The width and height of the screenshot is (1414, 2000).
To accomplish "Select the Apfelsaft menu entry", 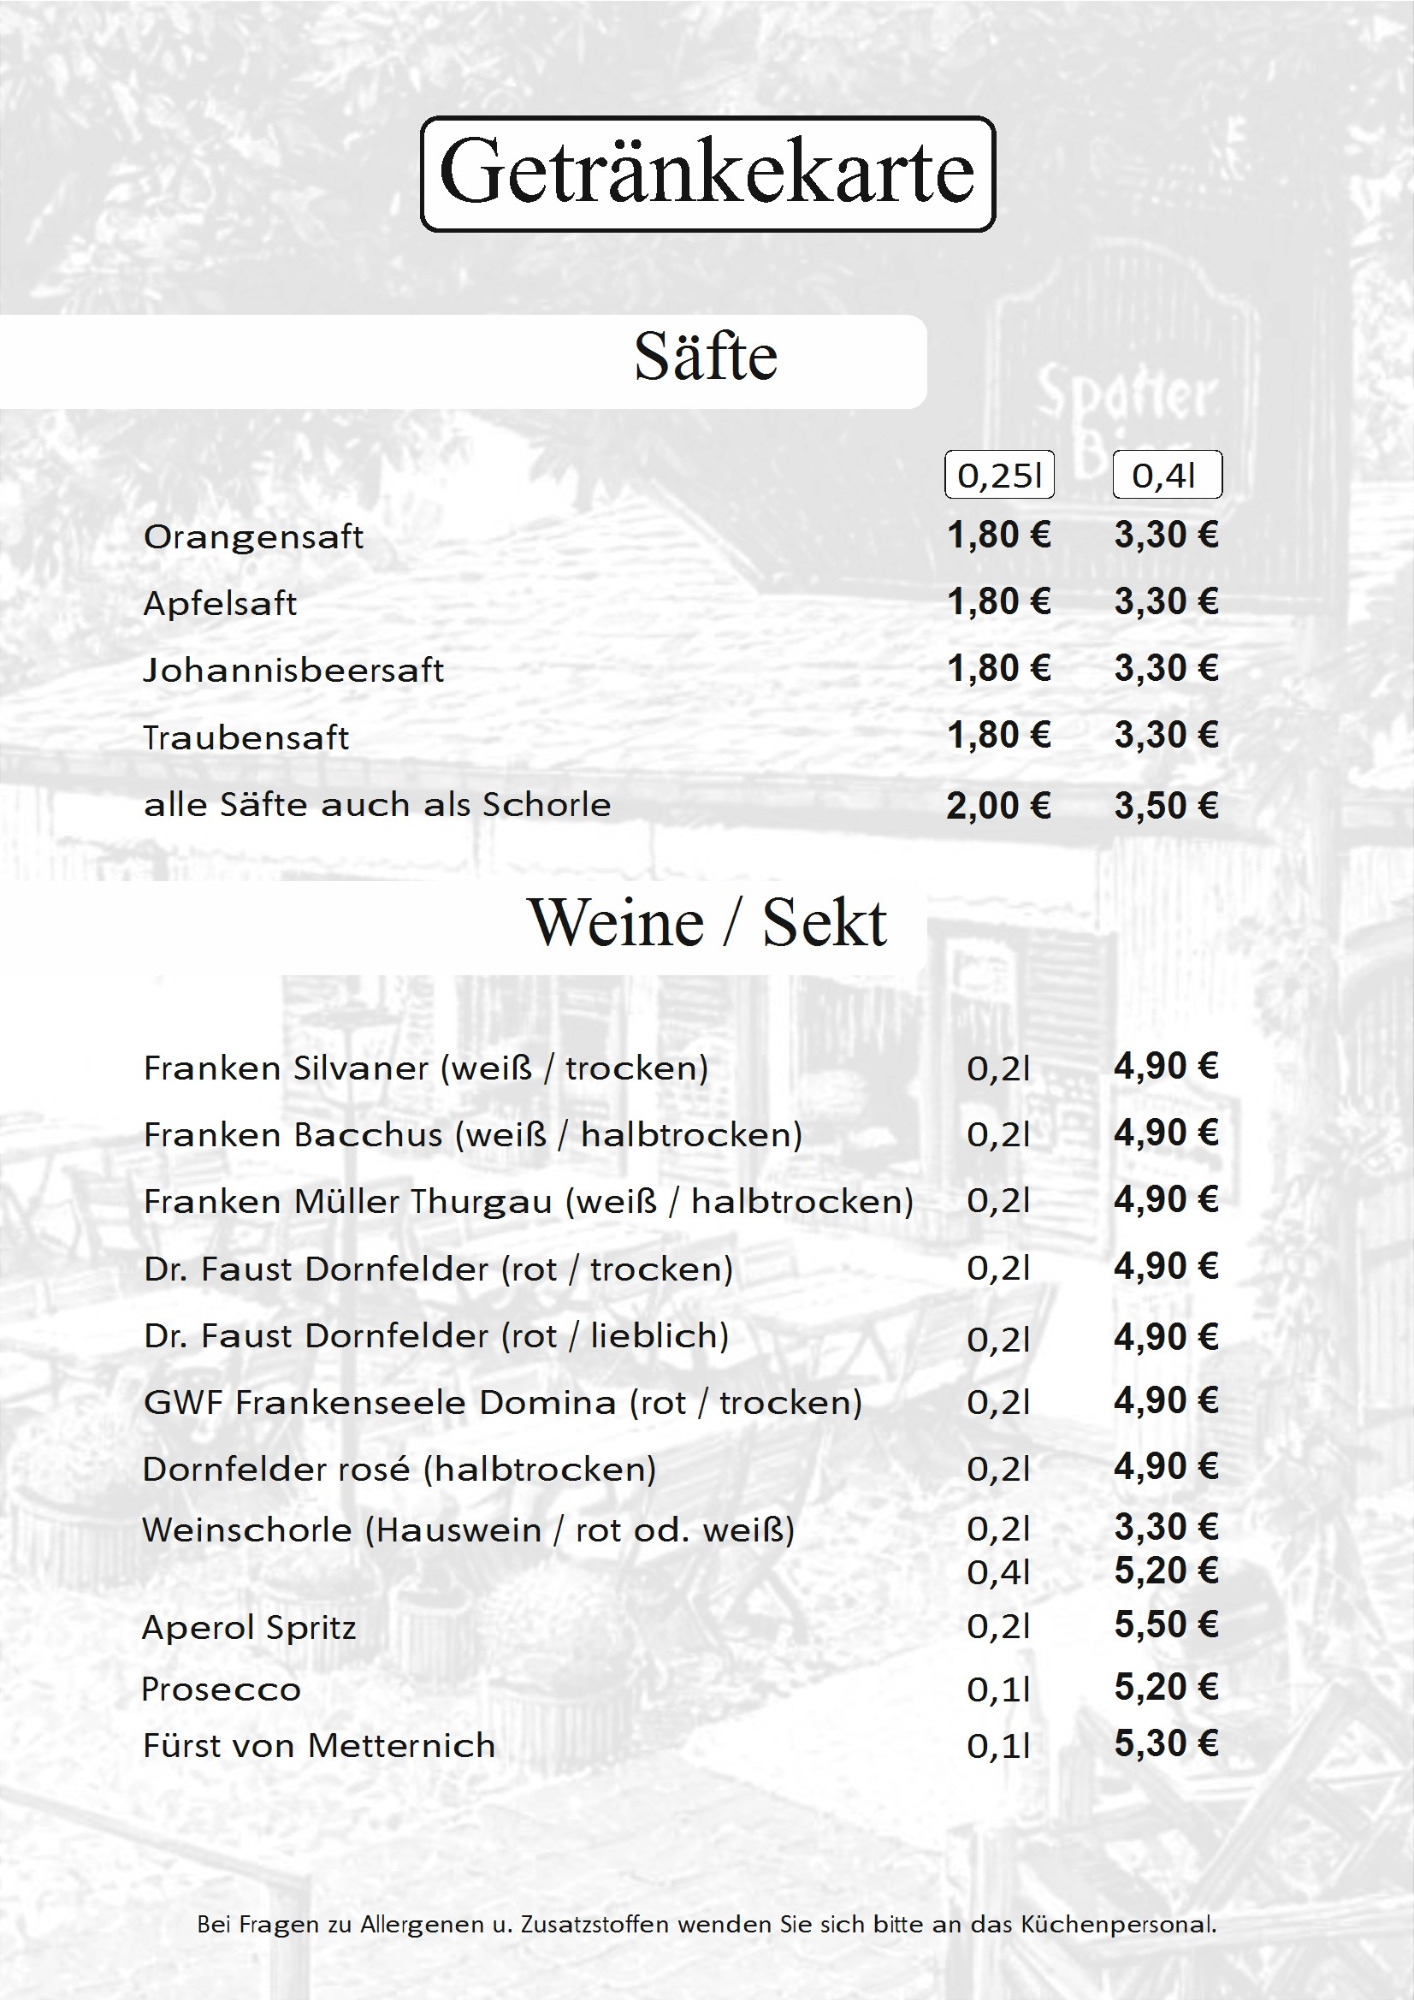I will click(220, 603).
